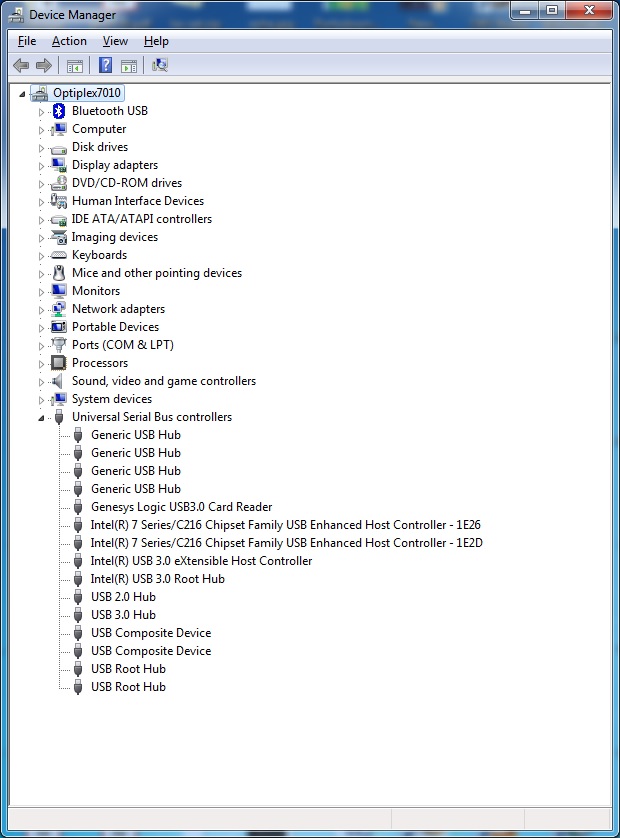The image size is (620, 838).
Task: Expand the IDE ATA/ATAPI controllers category
Action: coord(41,220)
